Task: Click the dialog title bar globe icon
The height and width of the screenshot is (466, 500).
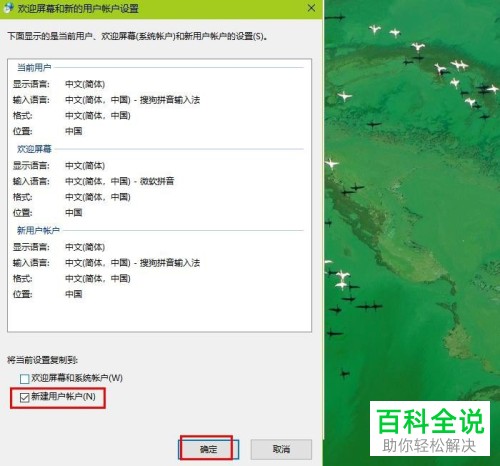Action: [x=8, y=8]
